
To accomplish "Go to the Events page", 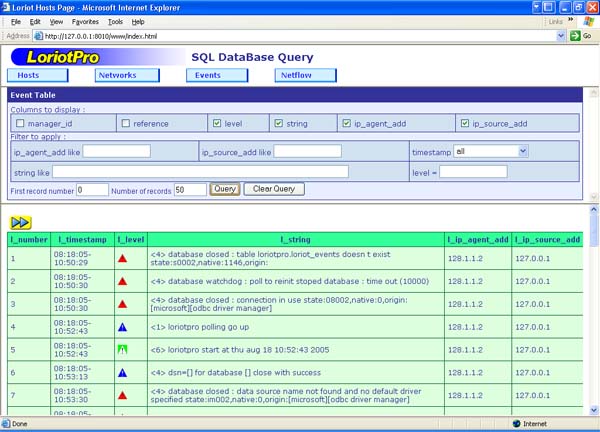I will coord(217,75).
